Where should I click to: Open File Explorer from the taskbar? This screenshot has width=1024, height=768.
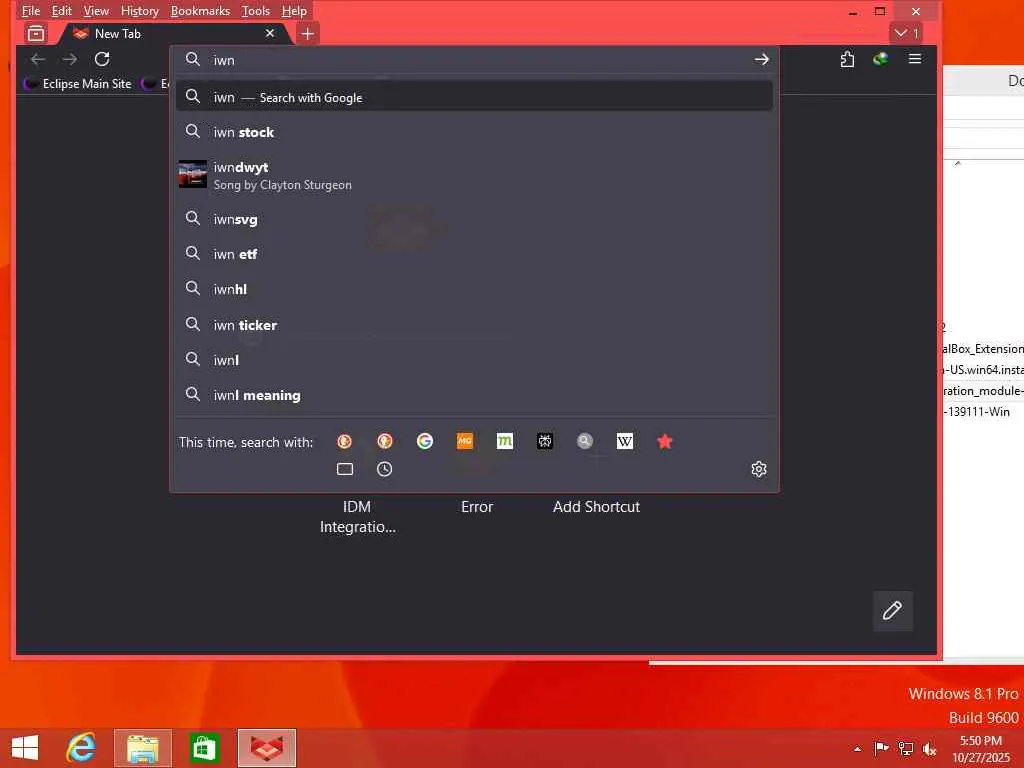pos(142,748)
